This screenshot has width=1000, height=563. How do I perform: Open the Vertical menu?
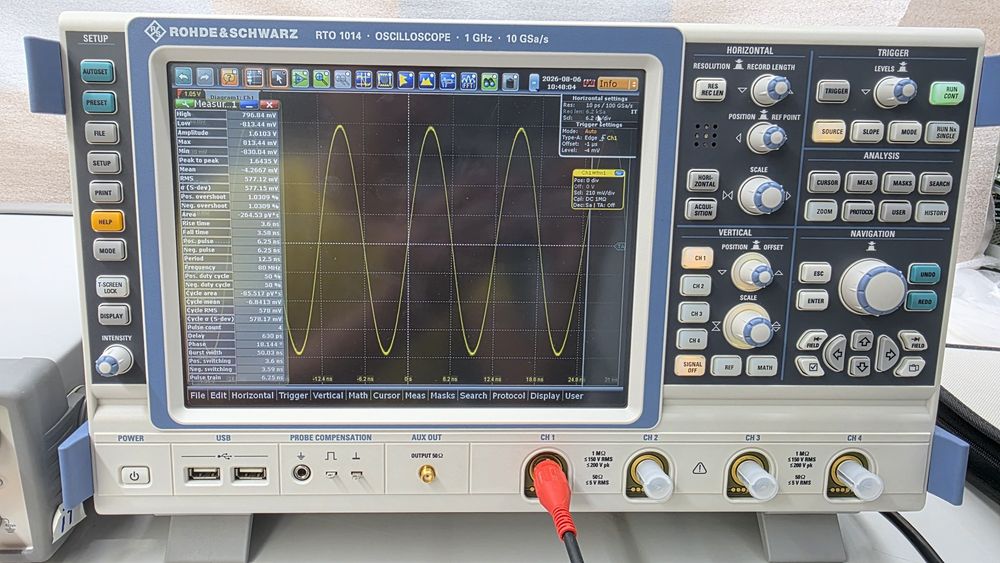coord(328,395)
